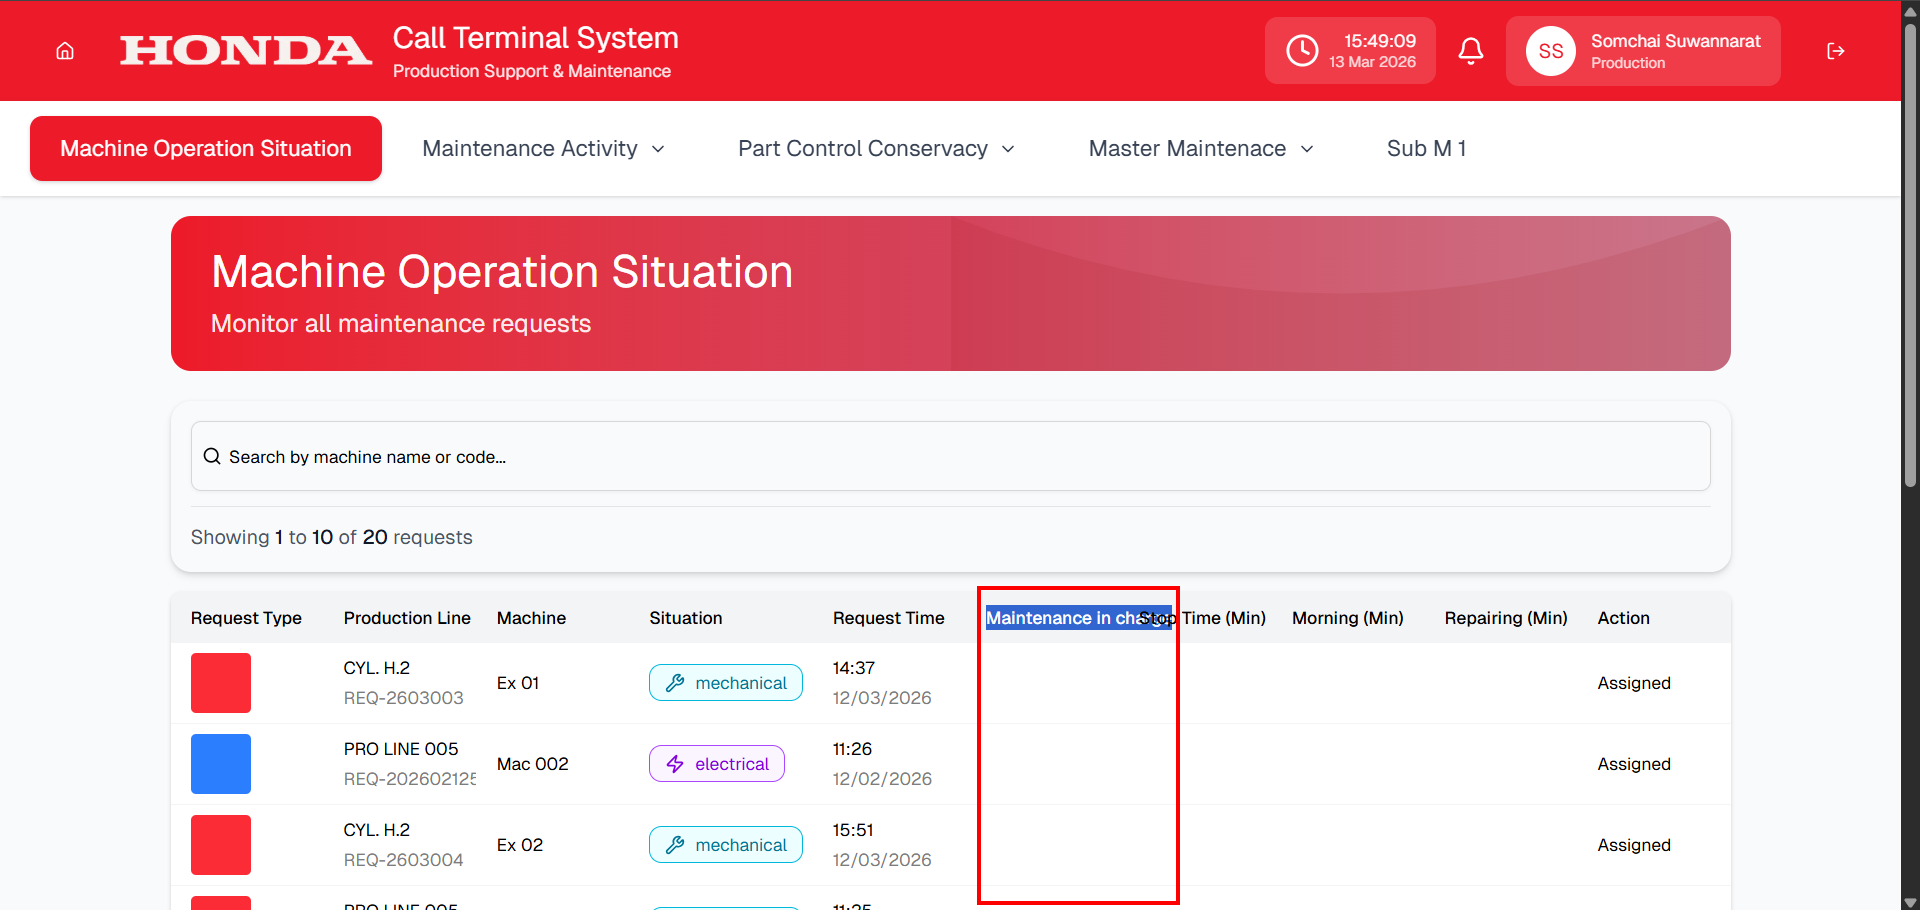1920x910 pixels.
Task: Click blue swatch for PRO LINE 005
Action: (221, 764)
